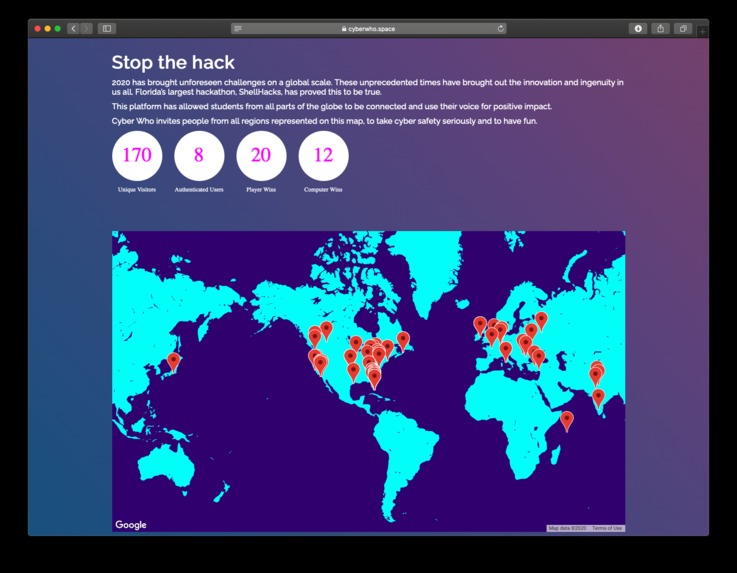Click Safari's forward arrow button
Viewport: 737px width, 573px height.
[x=86, y=29]
